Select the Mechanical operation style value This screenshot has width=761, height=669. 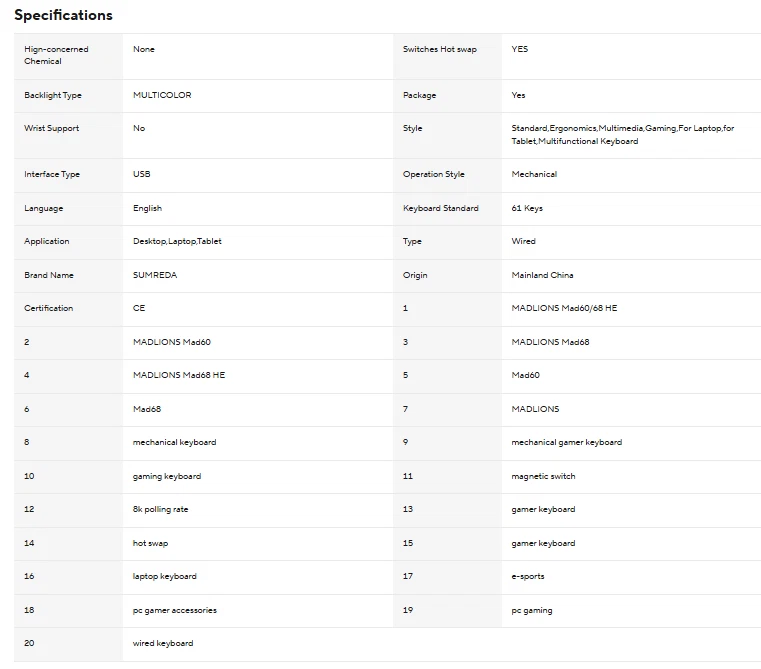(534, 174)
